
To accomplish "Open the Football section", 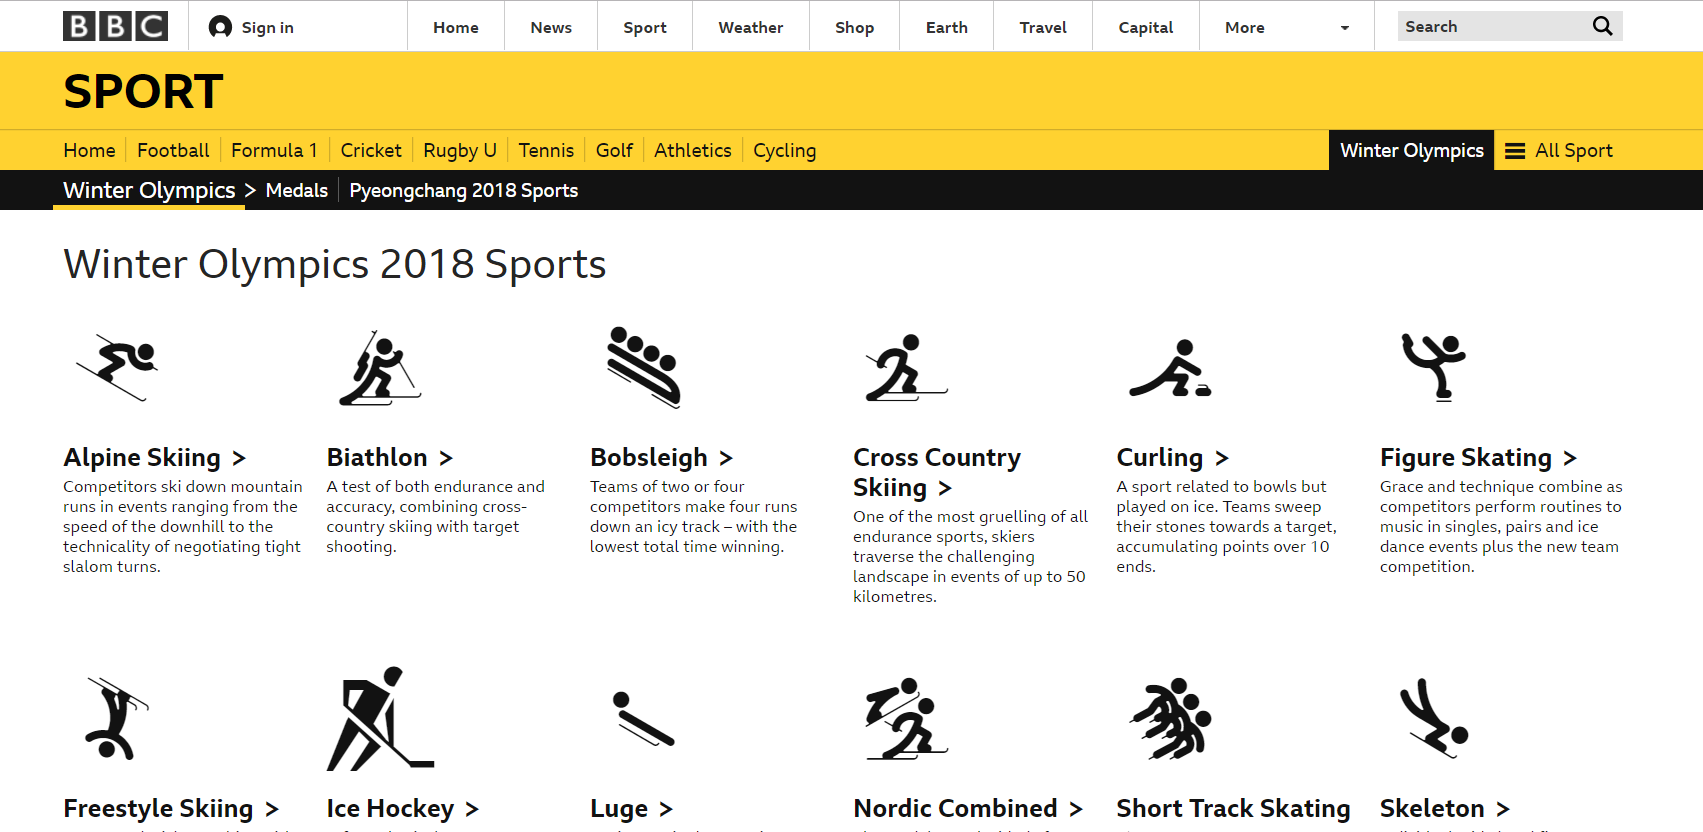I will coord(173,151).
